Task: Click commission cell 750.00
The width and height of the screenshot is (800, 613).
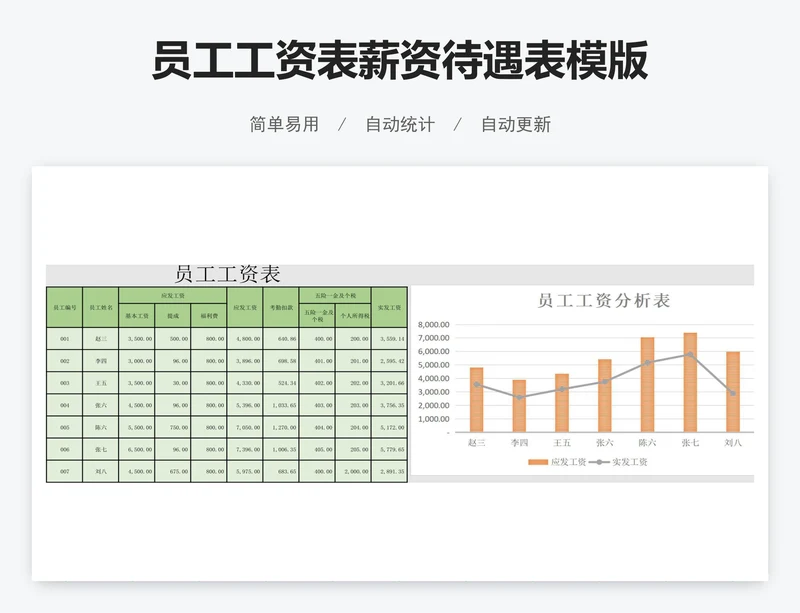Action: pyautogui.click(x=173, y=427)
